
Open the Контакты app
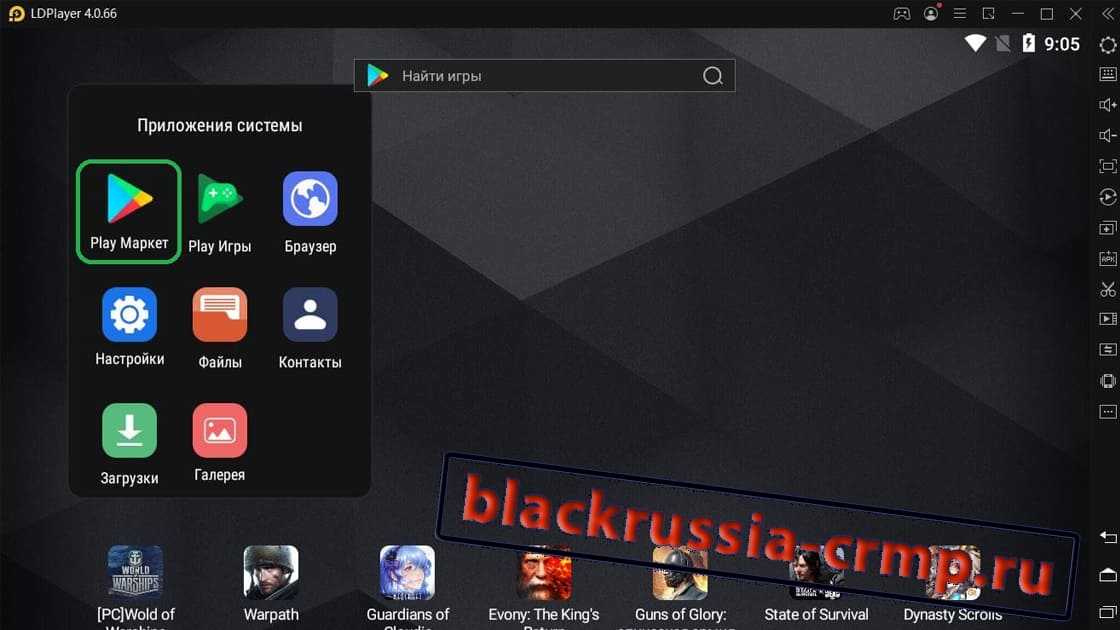tap(310, 326)
